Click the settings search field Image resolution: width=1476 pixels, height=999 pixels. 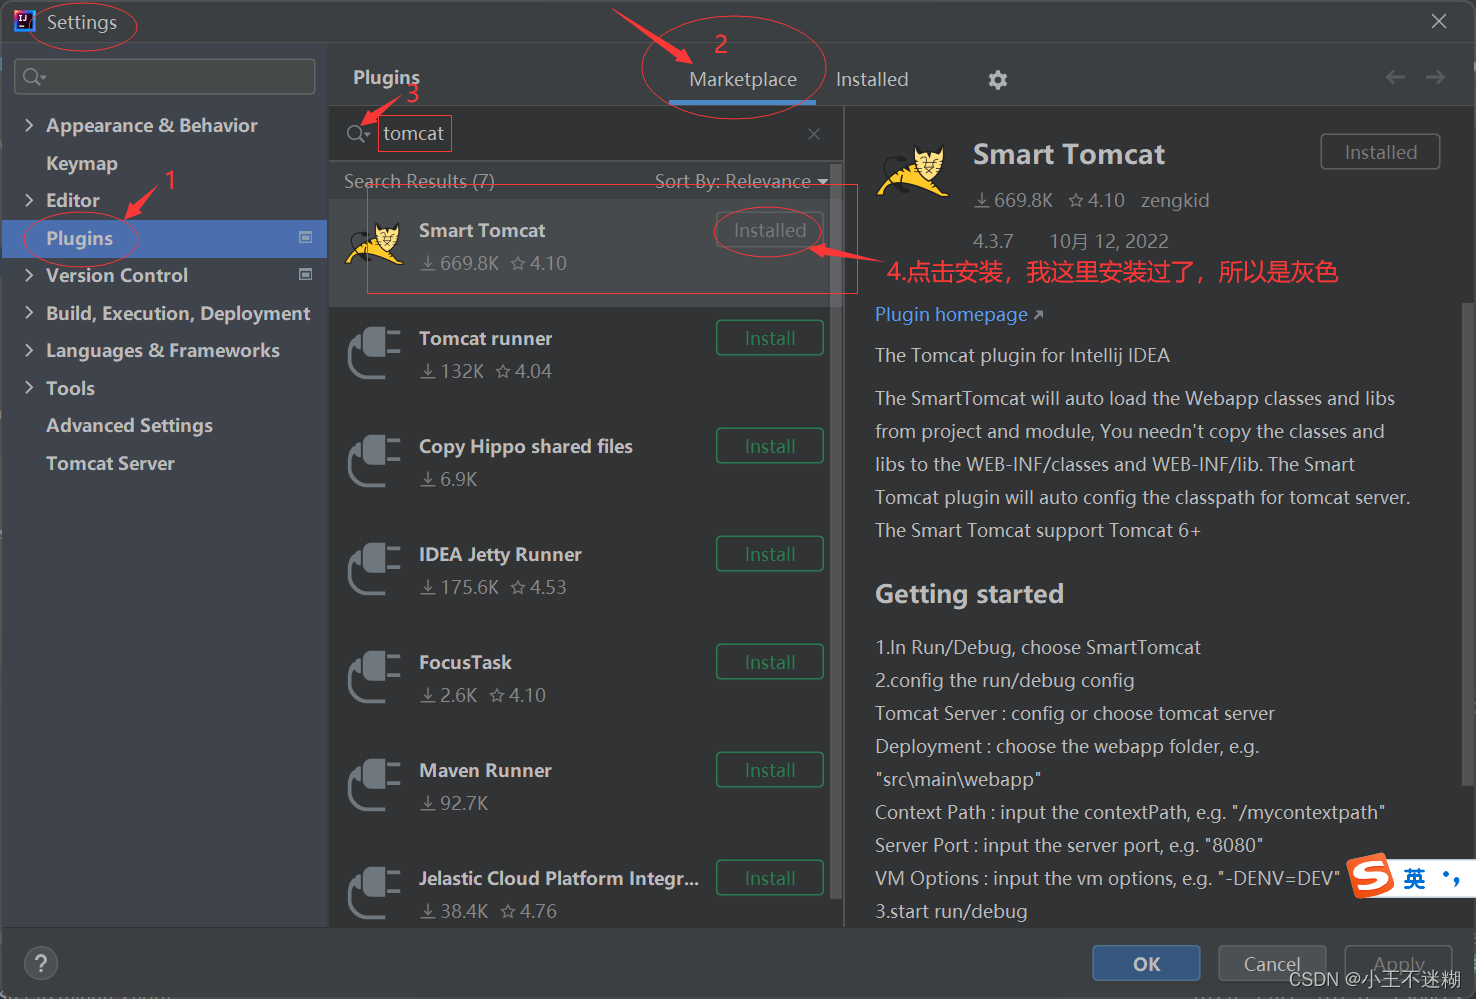point(165,77)
